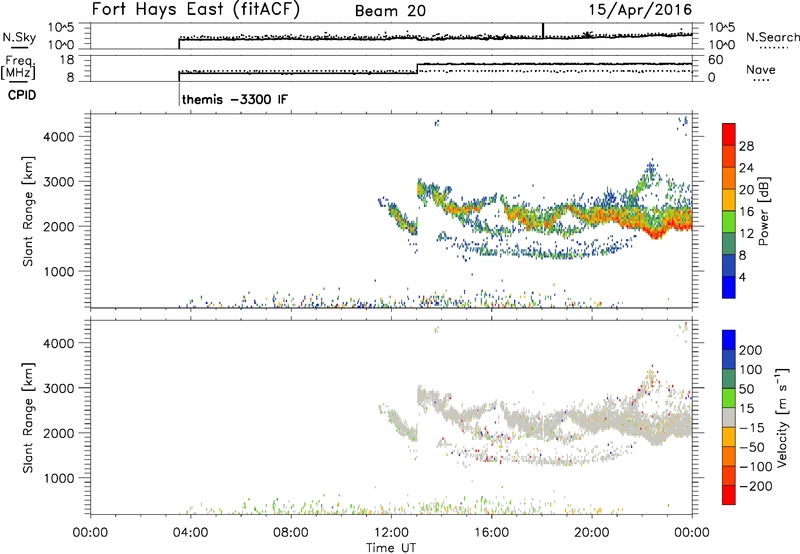Select the 'themis -3300 IF' mode text
Screen dimensions: 800x554
click(x=235, y=99)
